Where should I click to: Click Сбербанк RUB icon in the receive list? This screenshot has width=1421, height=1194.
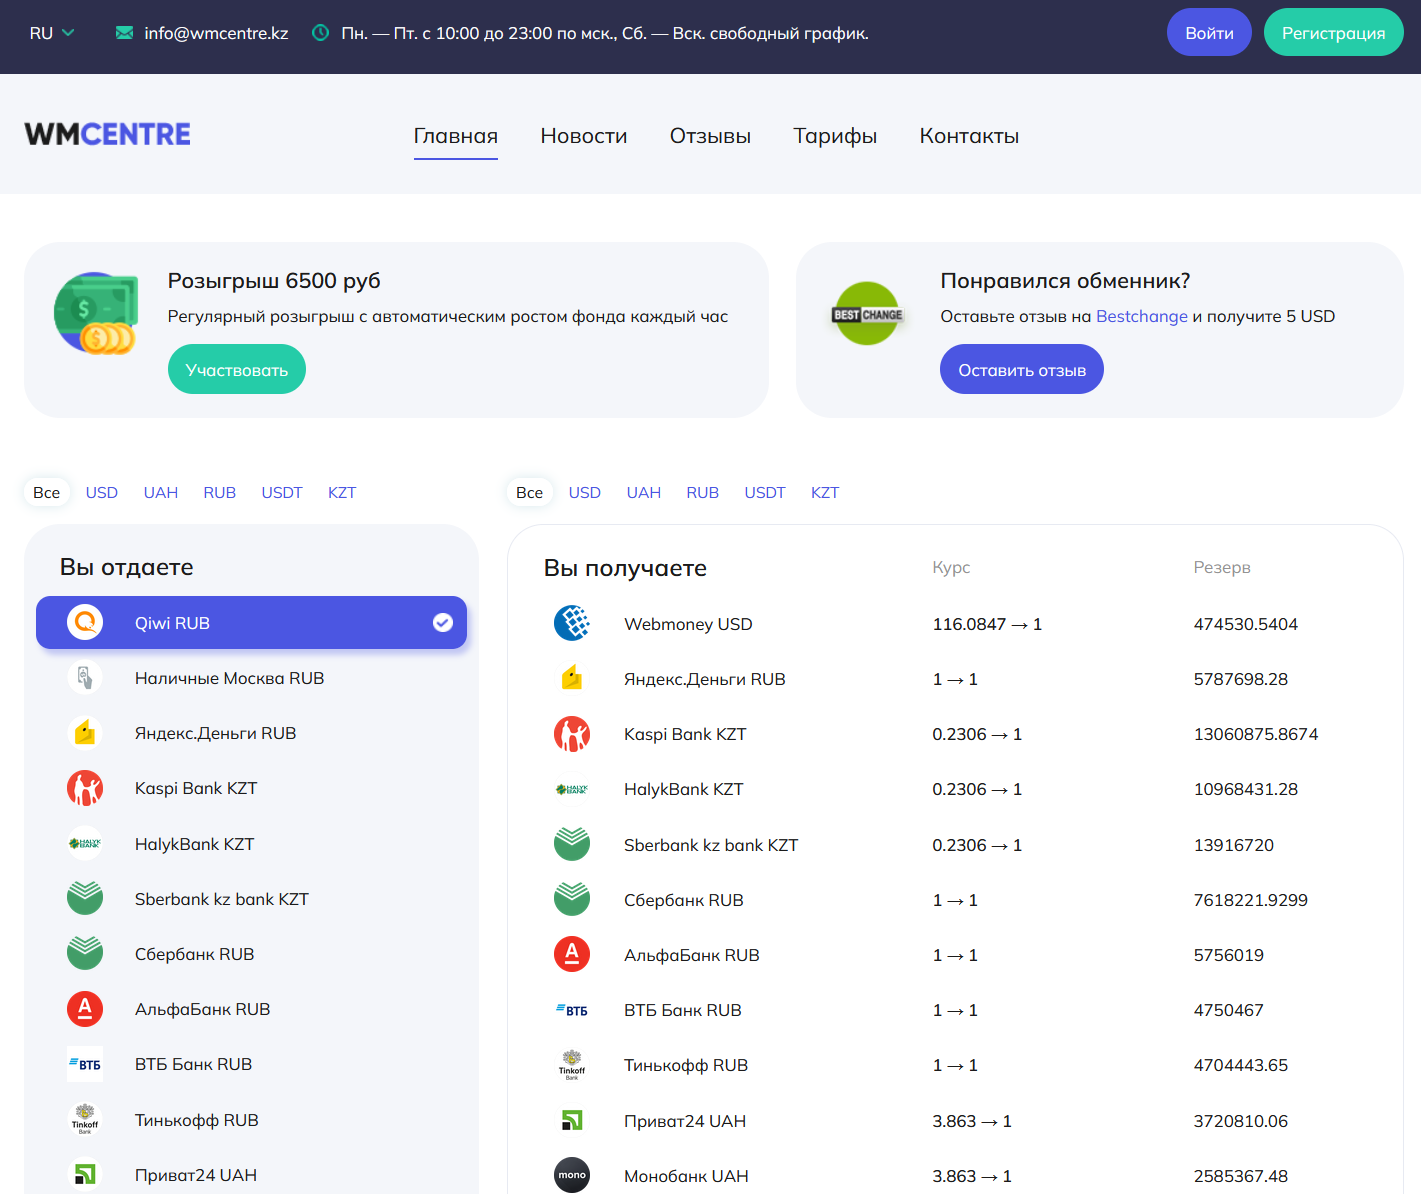(x=572, y=900)
